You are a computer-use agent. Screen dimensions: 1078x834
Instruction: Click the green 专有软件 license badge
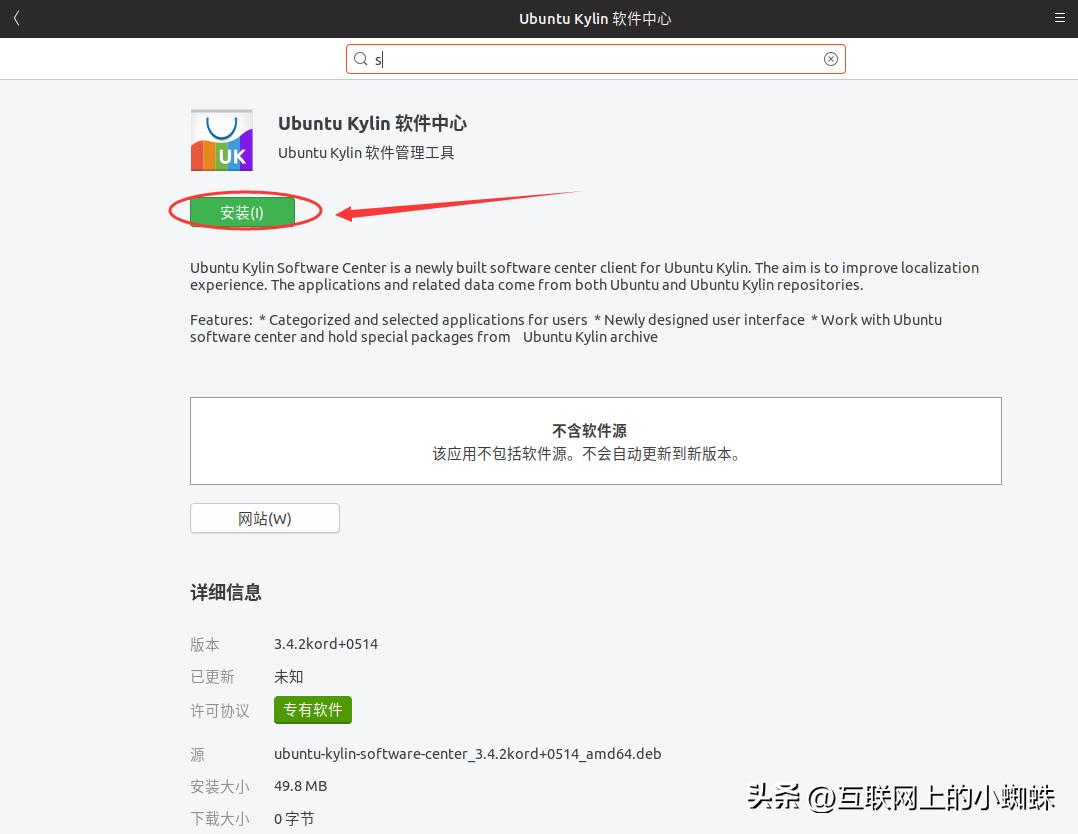[313, 710]
